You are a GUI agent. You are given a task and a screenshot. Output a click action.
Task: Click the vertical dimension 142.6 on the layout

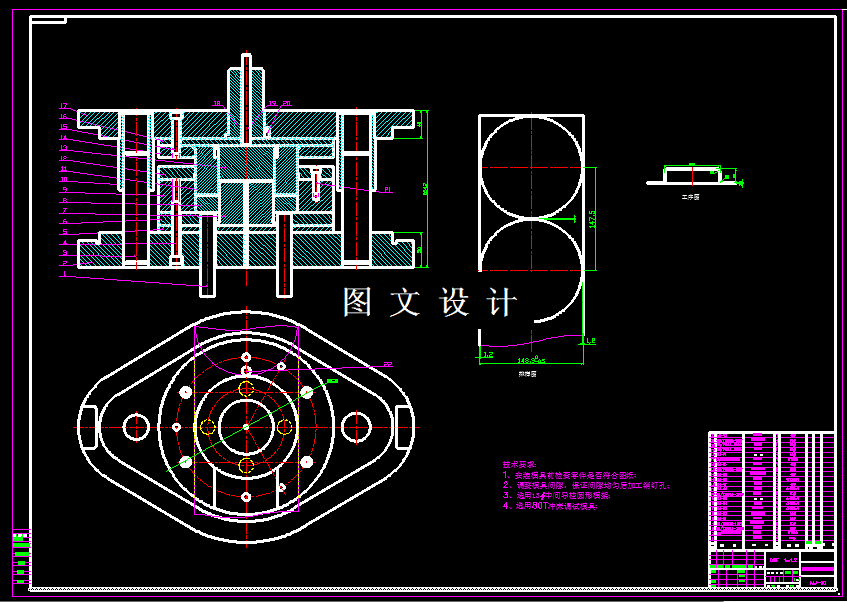591,219
